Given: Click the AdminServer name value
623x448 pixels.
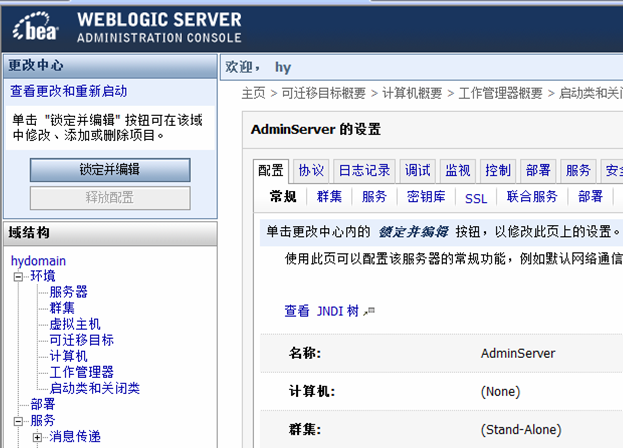Looking at the screenshot, I should (518, 353).
